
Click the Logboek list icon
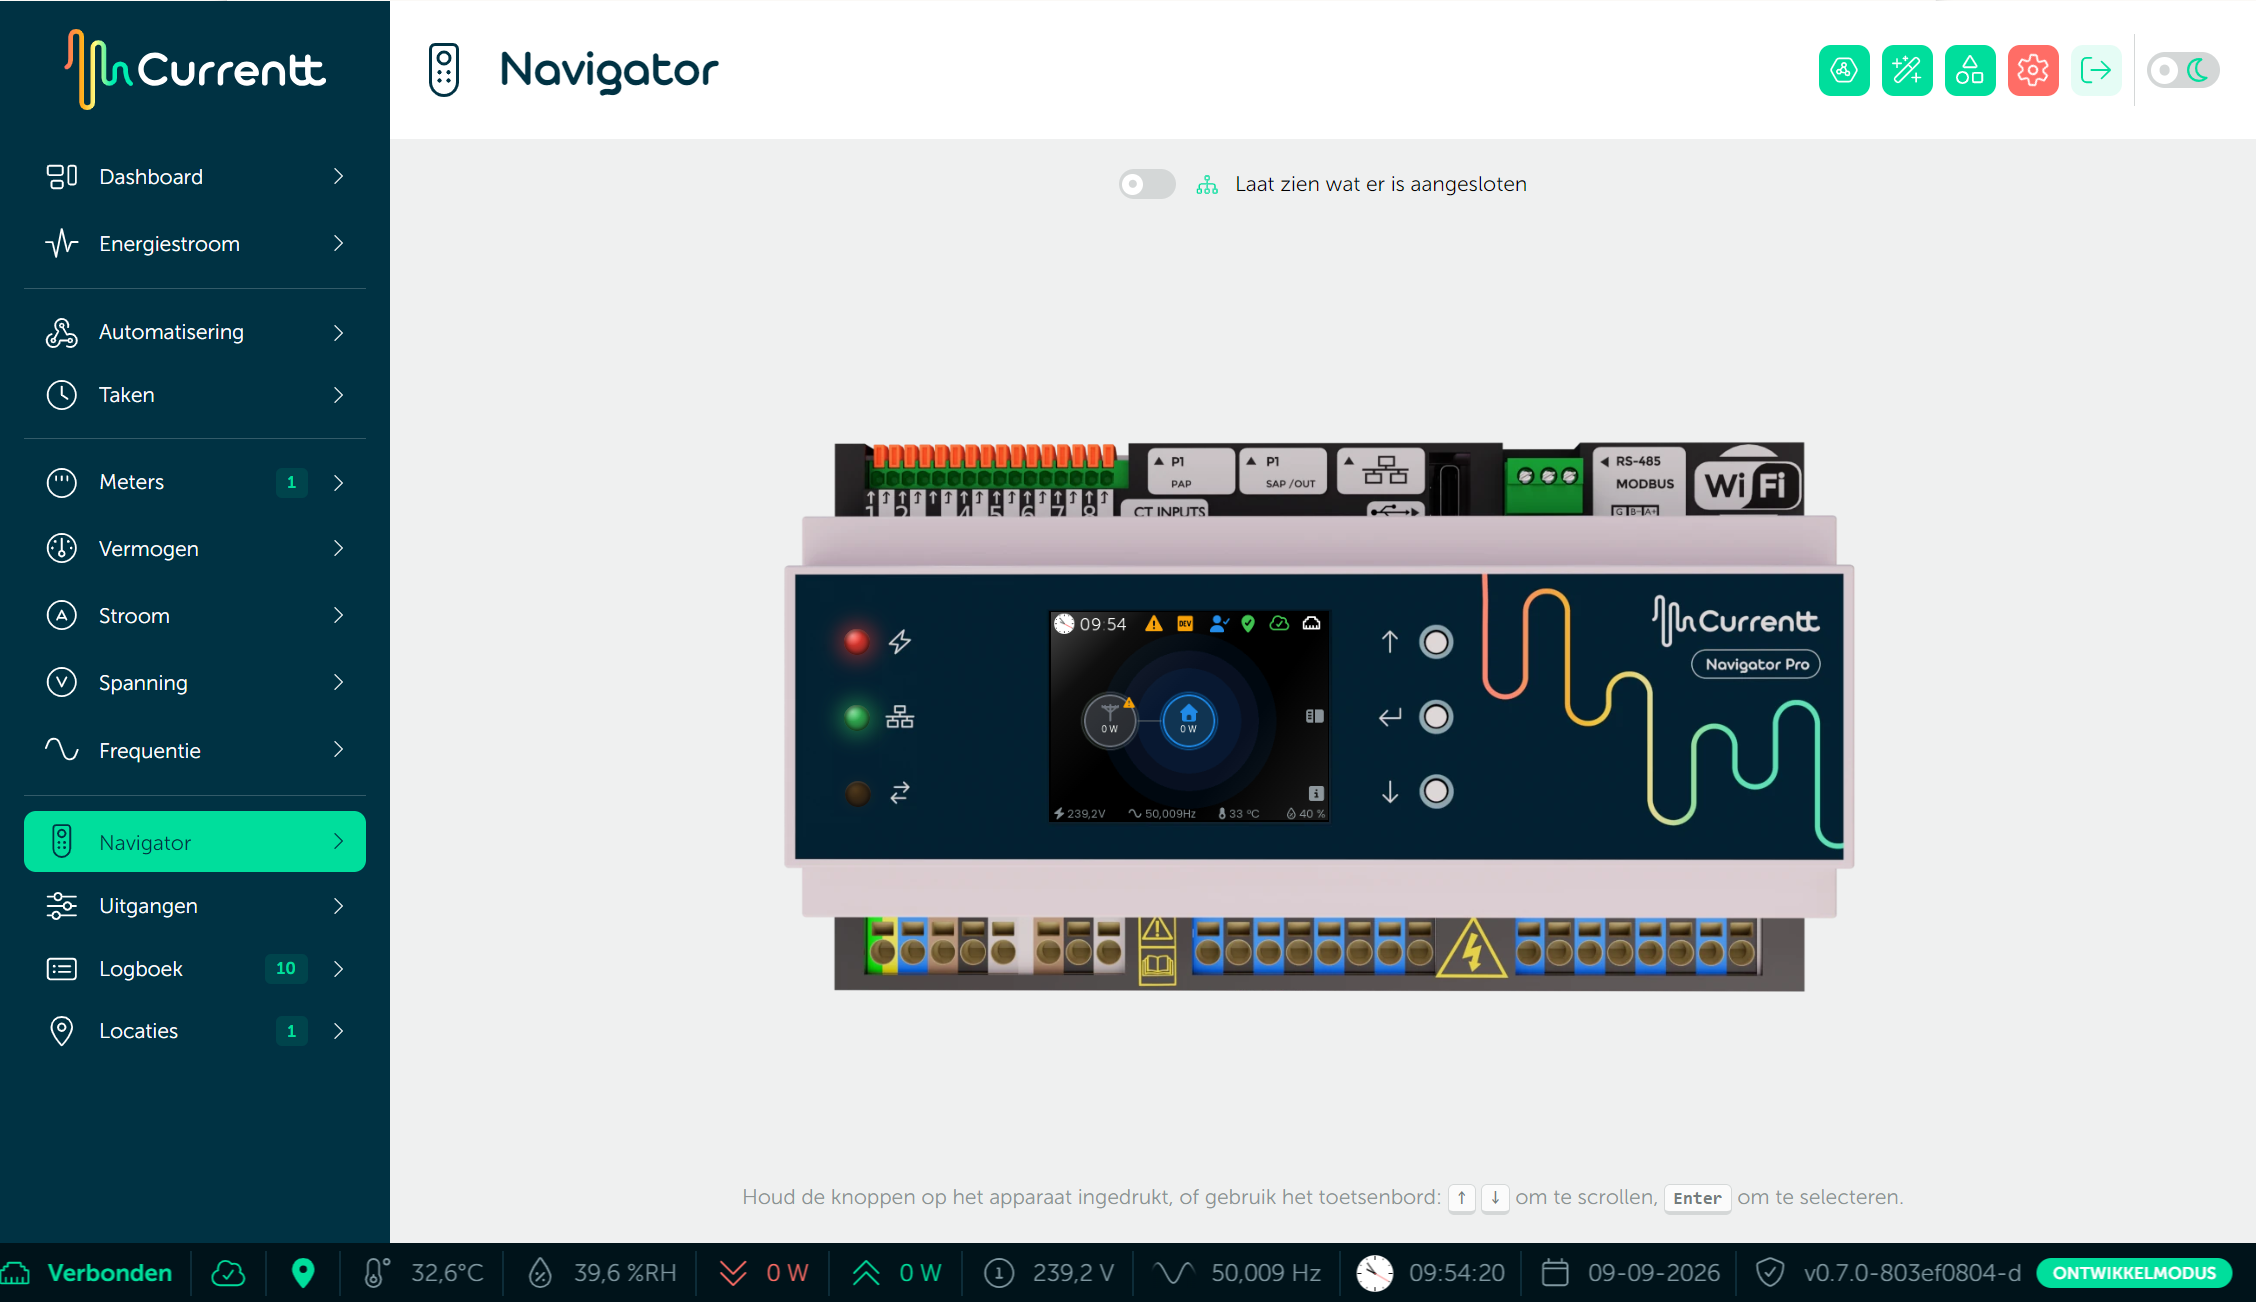(x=62, y=969)
